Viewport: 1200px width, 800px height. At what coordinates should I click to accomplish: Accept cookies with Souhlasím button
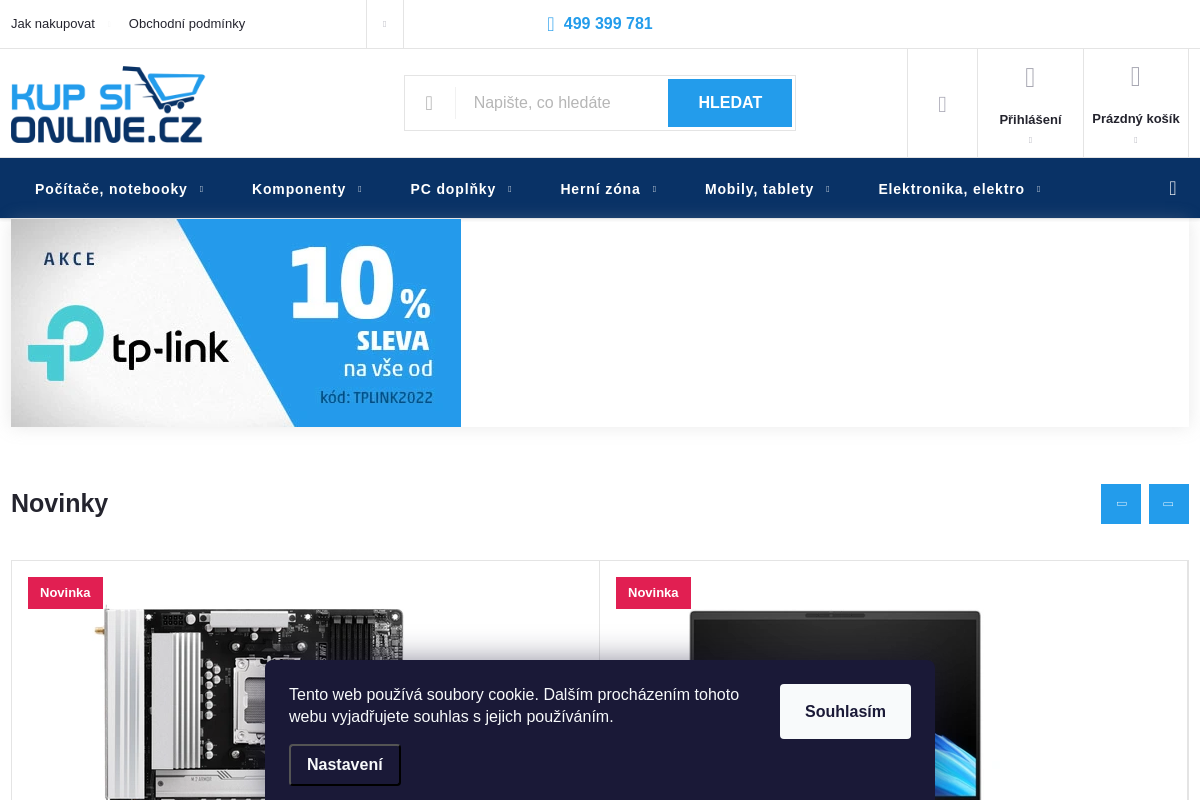pos(845,712)
